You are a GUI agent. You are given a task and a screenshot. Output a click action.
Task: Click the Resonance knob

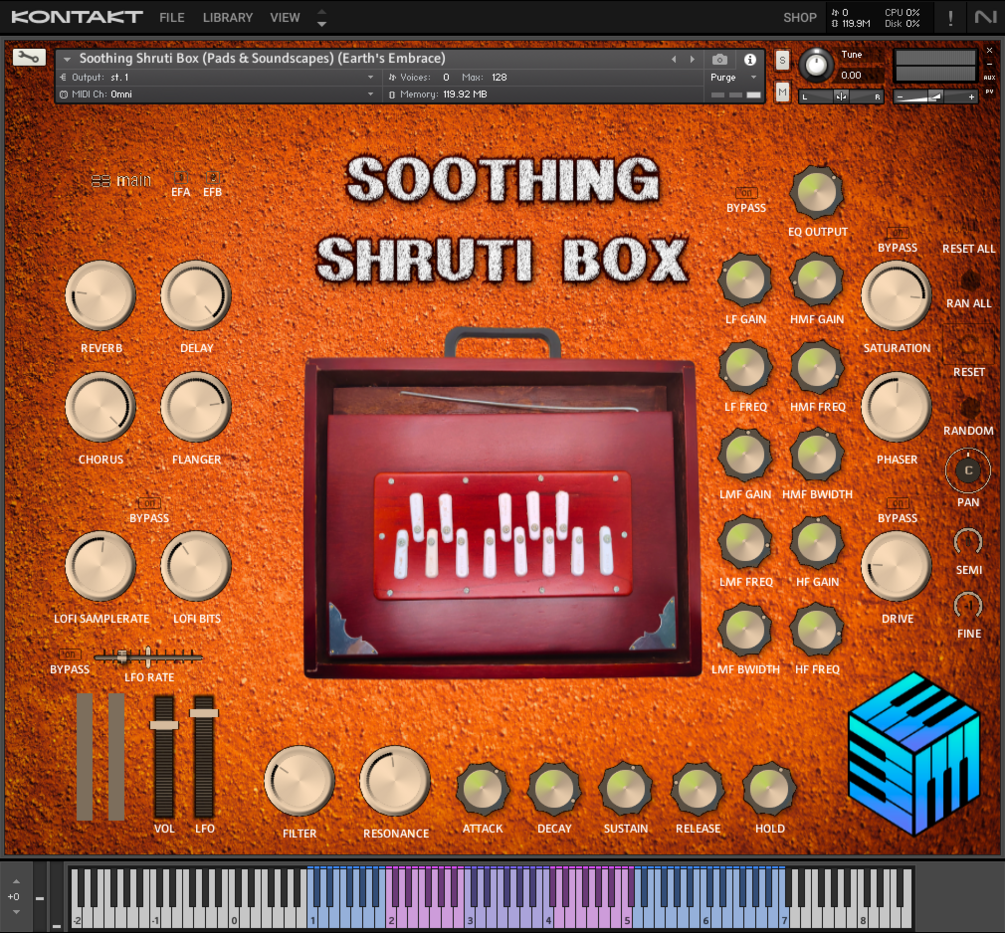click(x=395, y=780)
